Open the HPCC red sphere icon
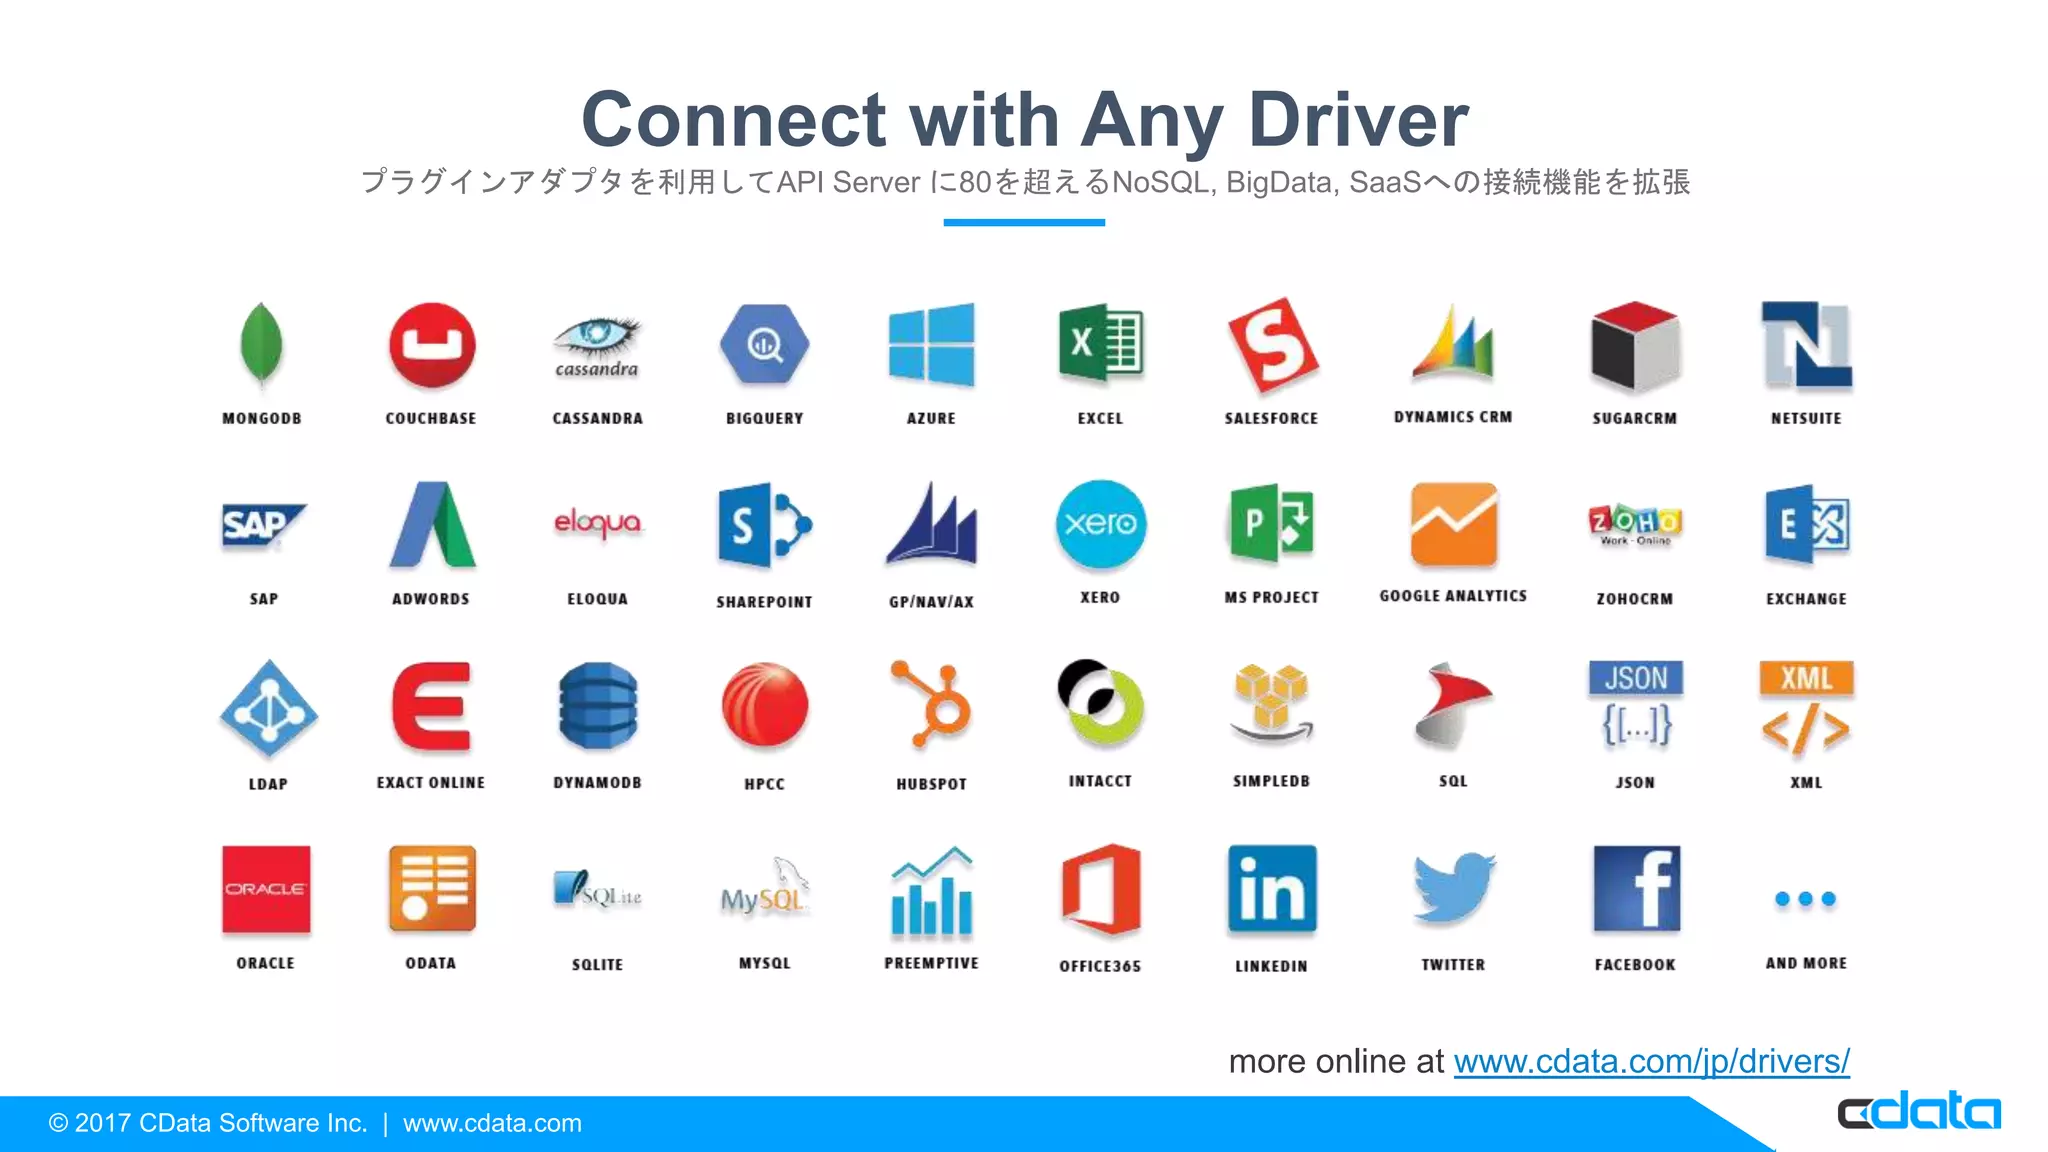Image resolution: width=2048 pixels, height=1152 pixels. click(x=765, y=706)
